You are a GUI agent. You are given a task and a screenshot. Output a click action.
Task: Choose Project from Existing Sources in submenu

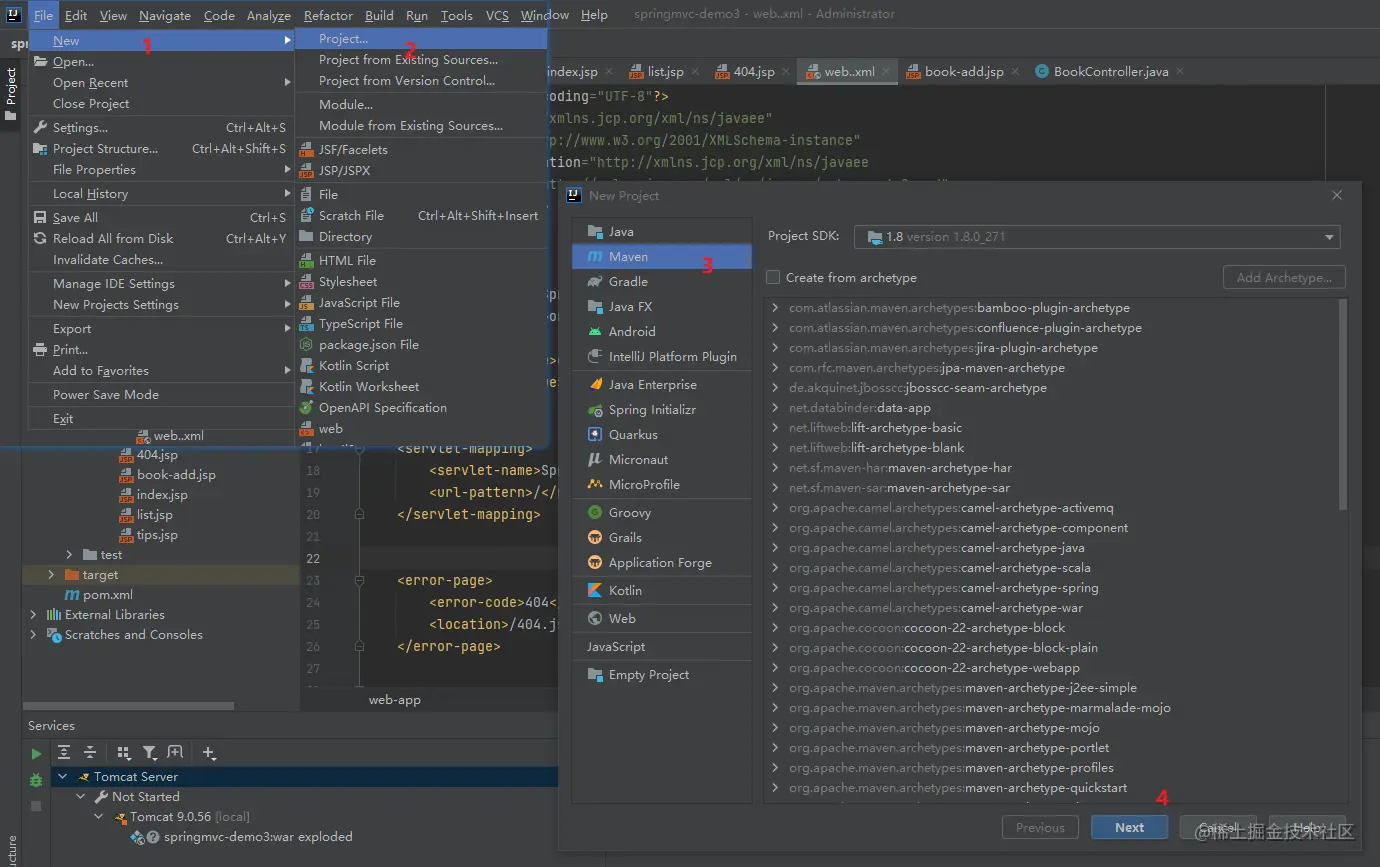pos(408,60)
